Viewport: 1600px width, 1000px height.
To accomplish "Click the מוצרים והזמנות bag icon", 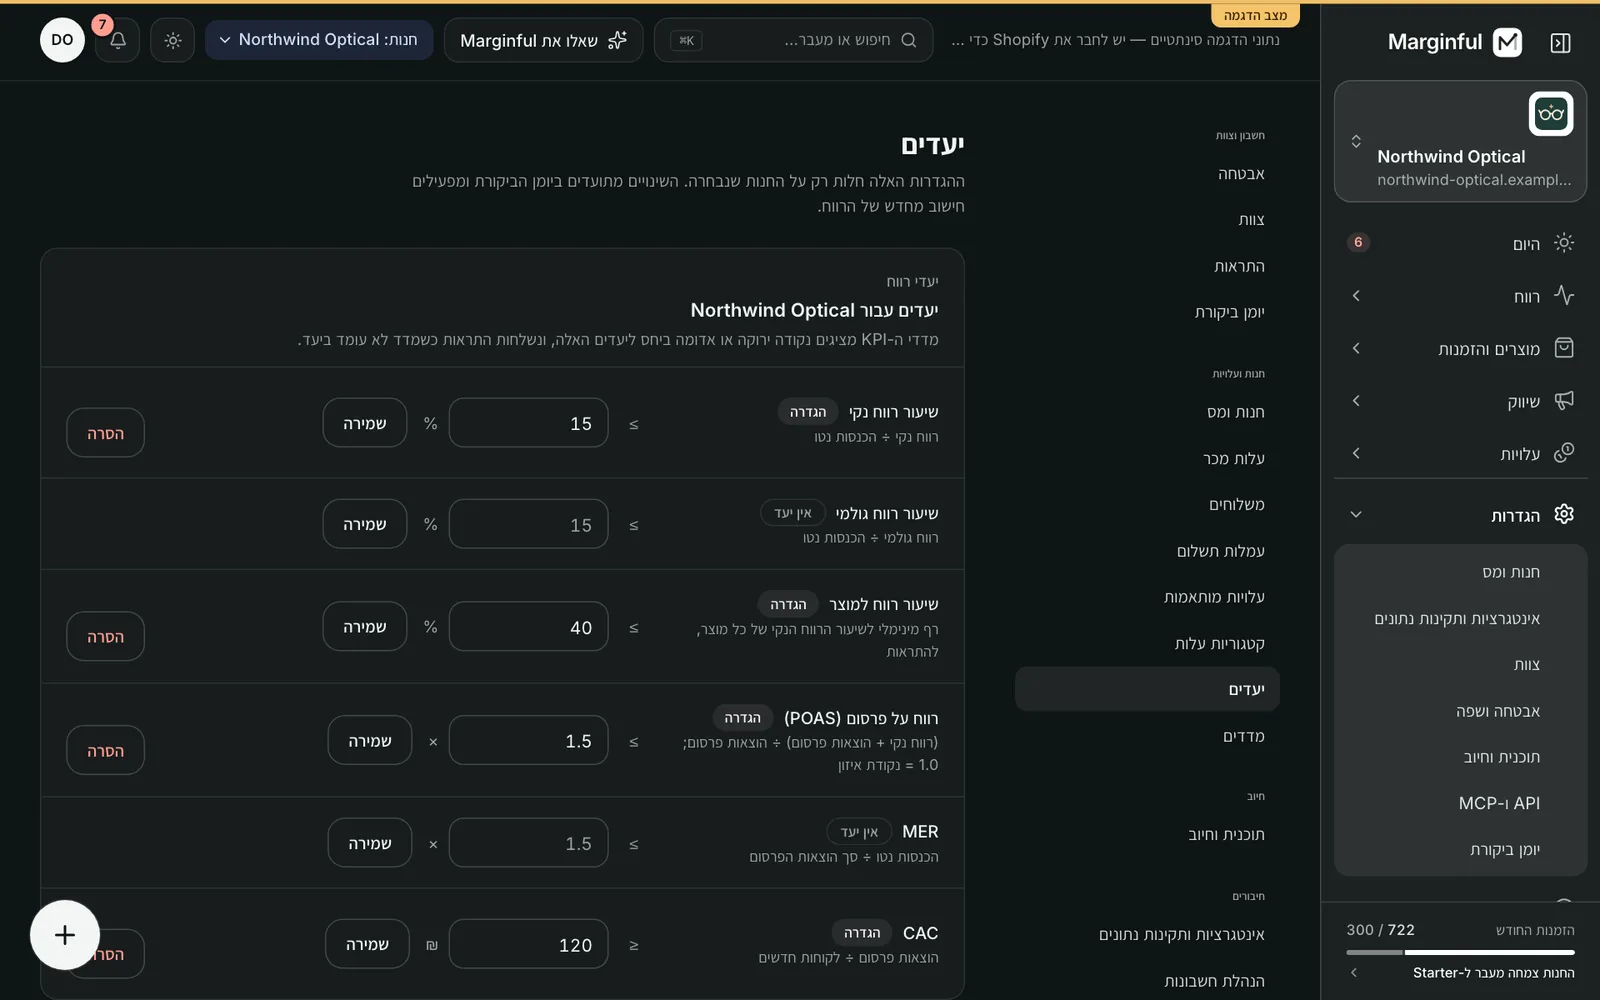I will pos(1564,348).
